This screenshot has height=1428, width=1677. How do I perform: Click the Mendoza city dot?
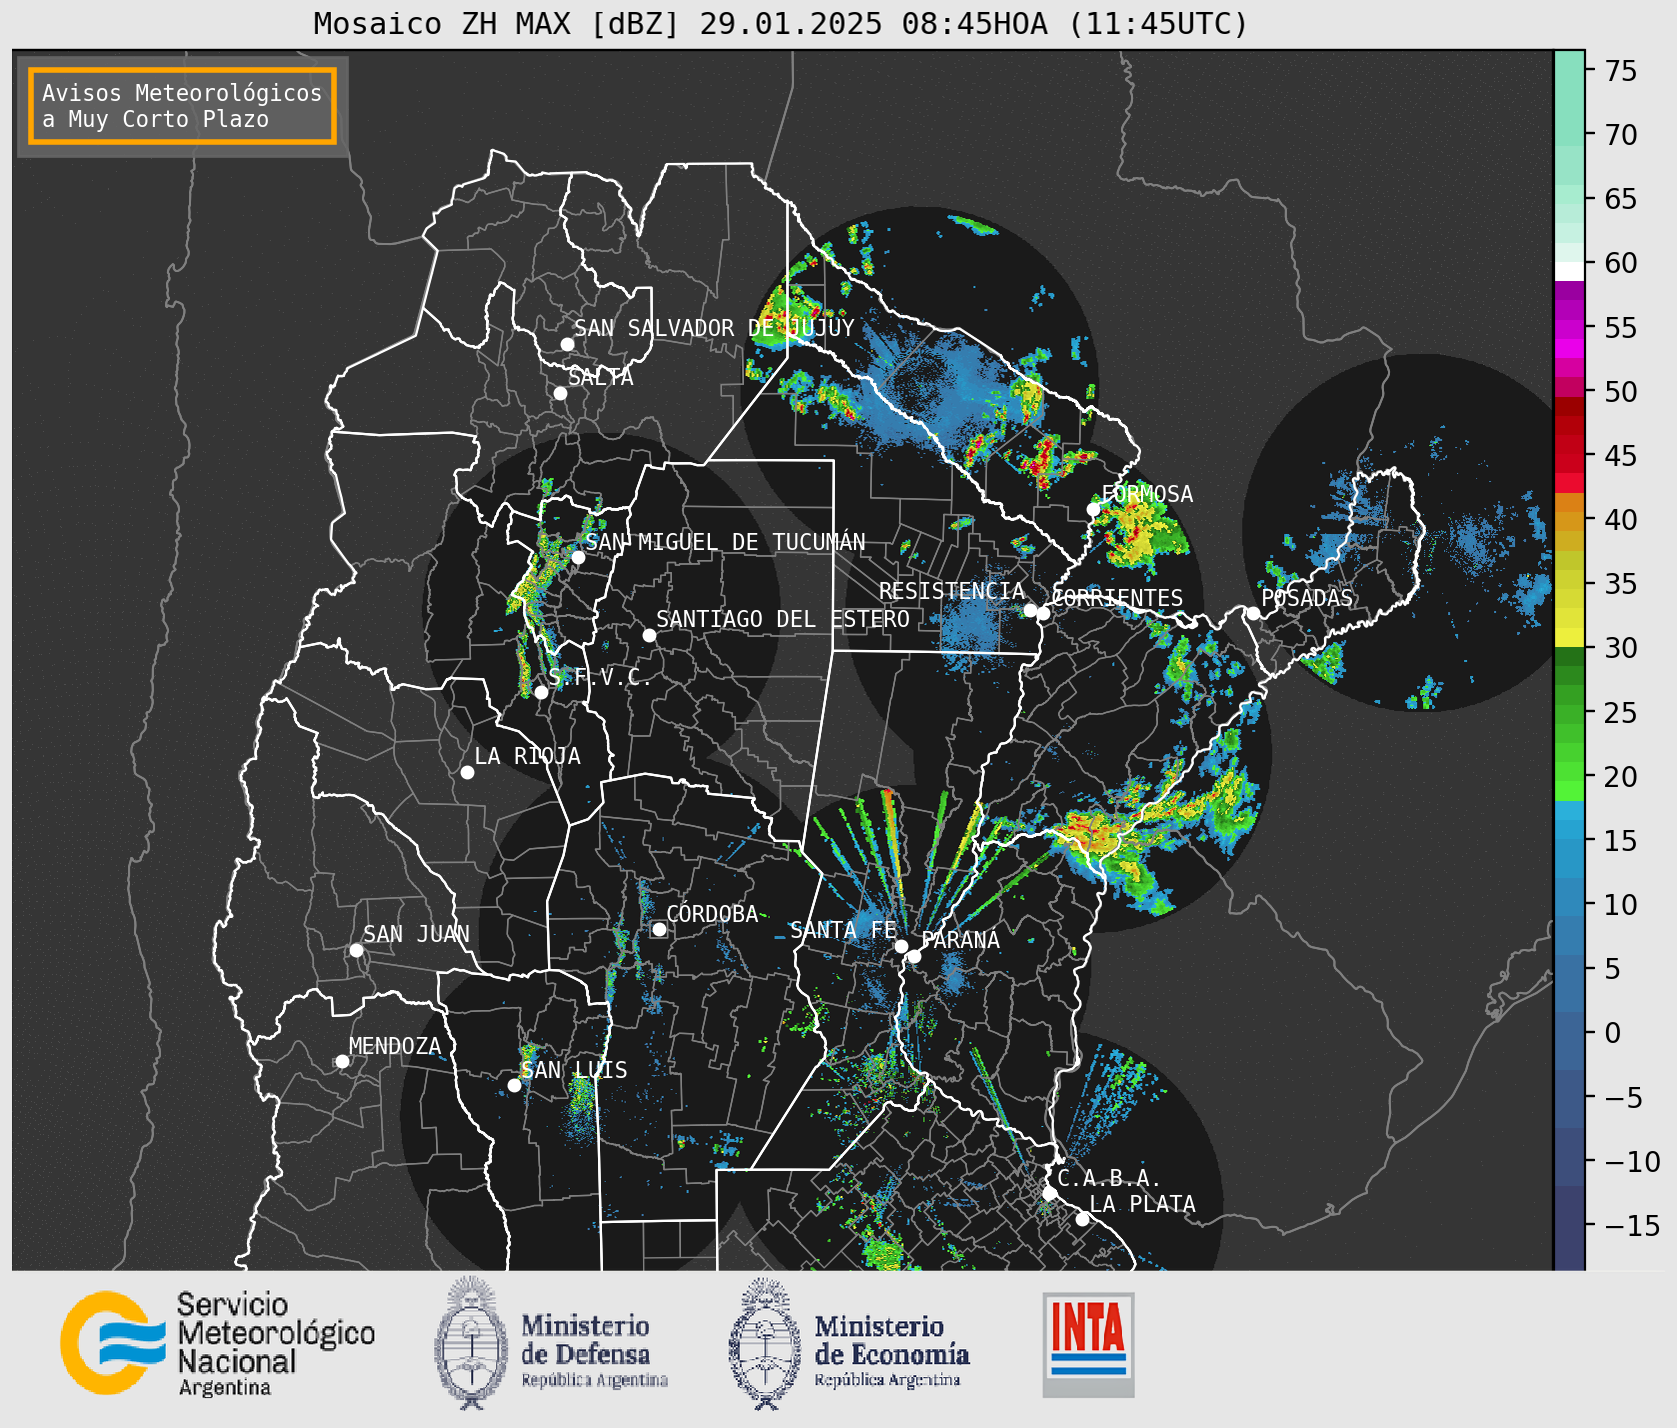coord(342,1061)
